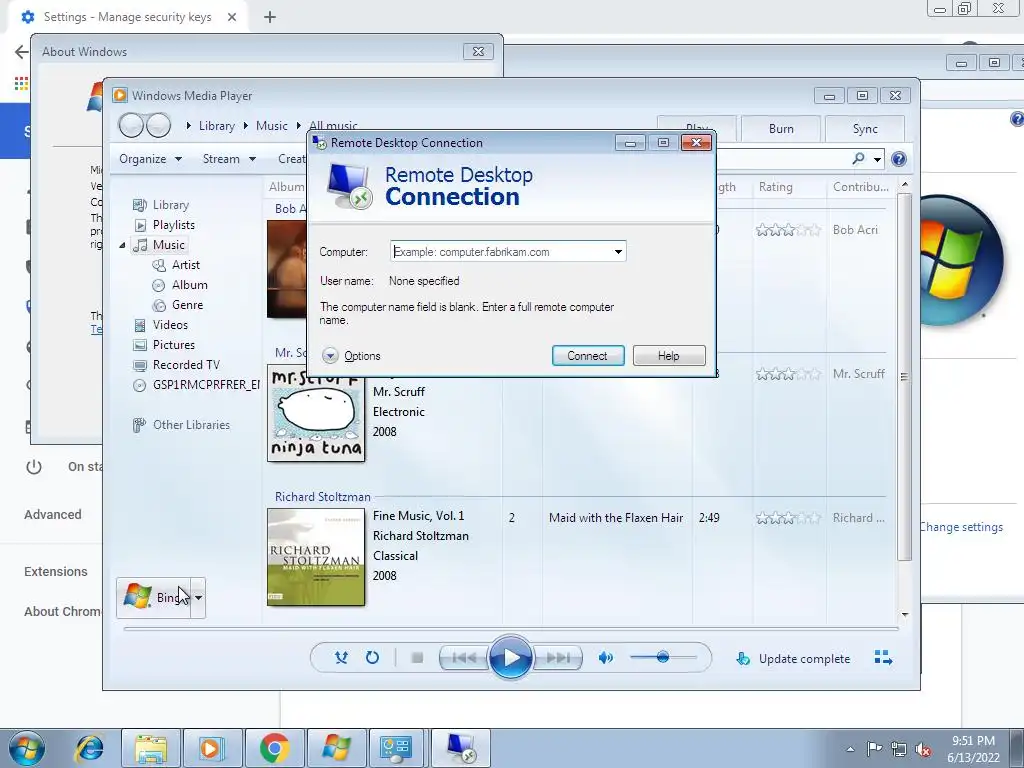This screenshot has height=768, width=1024.
Task: Skip to next track
Action: 557,658
